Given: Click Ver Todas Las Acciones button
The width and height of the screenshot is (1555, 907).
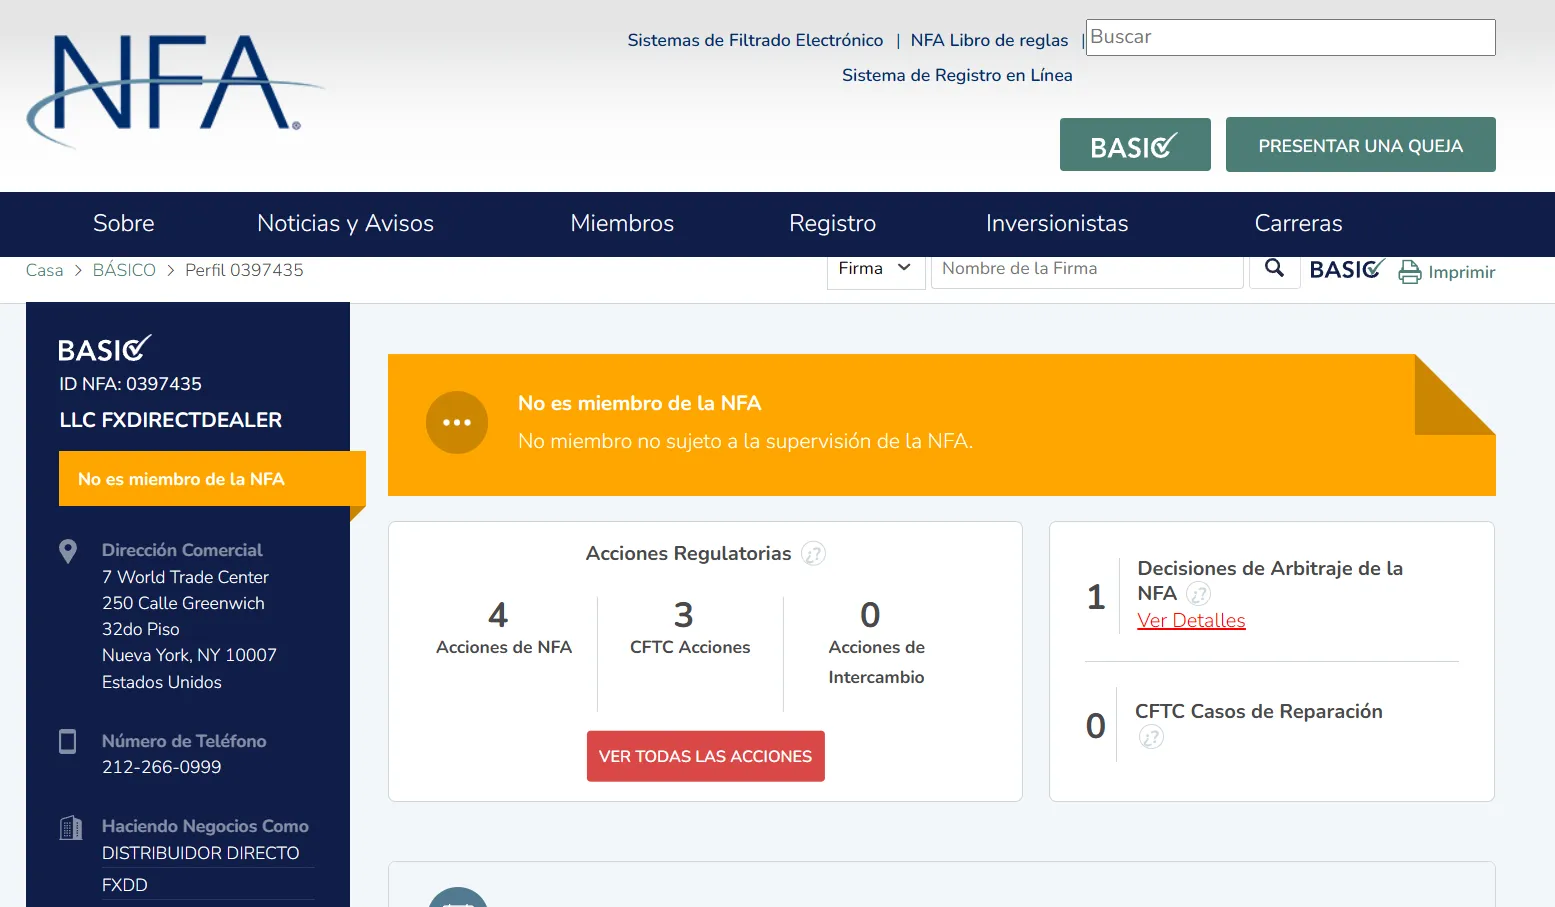Looking at the screenshot, I should 705,756.
